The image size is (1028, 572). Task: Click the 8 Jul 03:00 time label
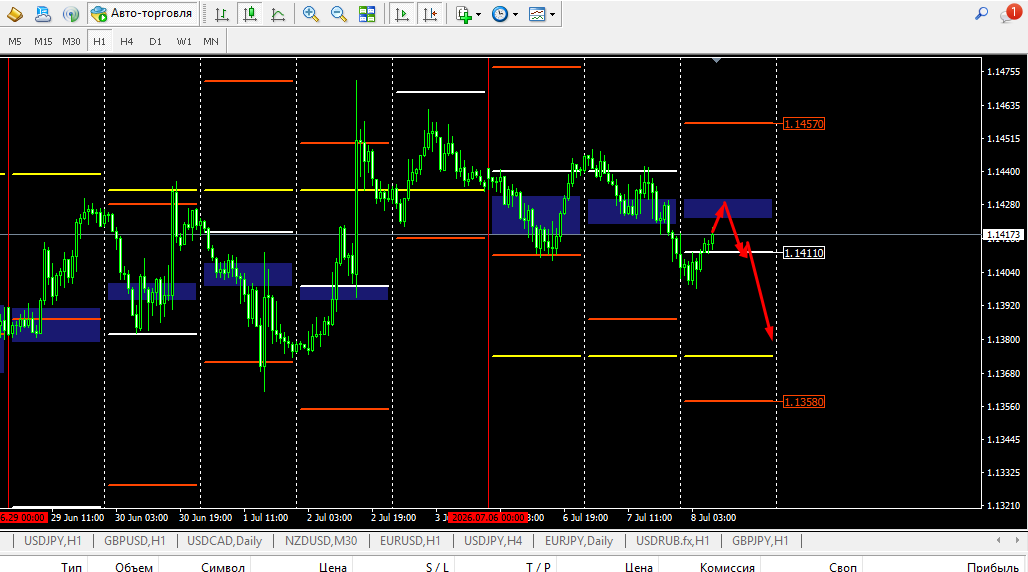(x=713, y=518)
